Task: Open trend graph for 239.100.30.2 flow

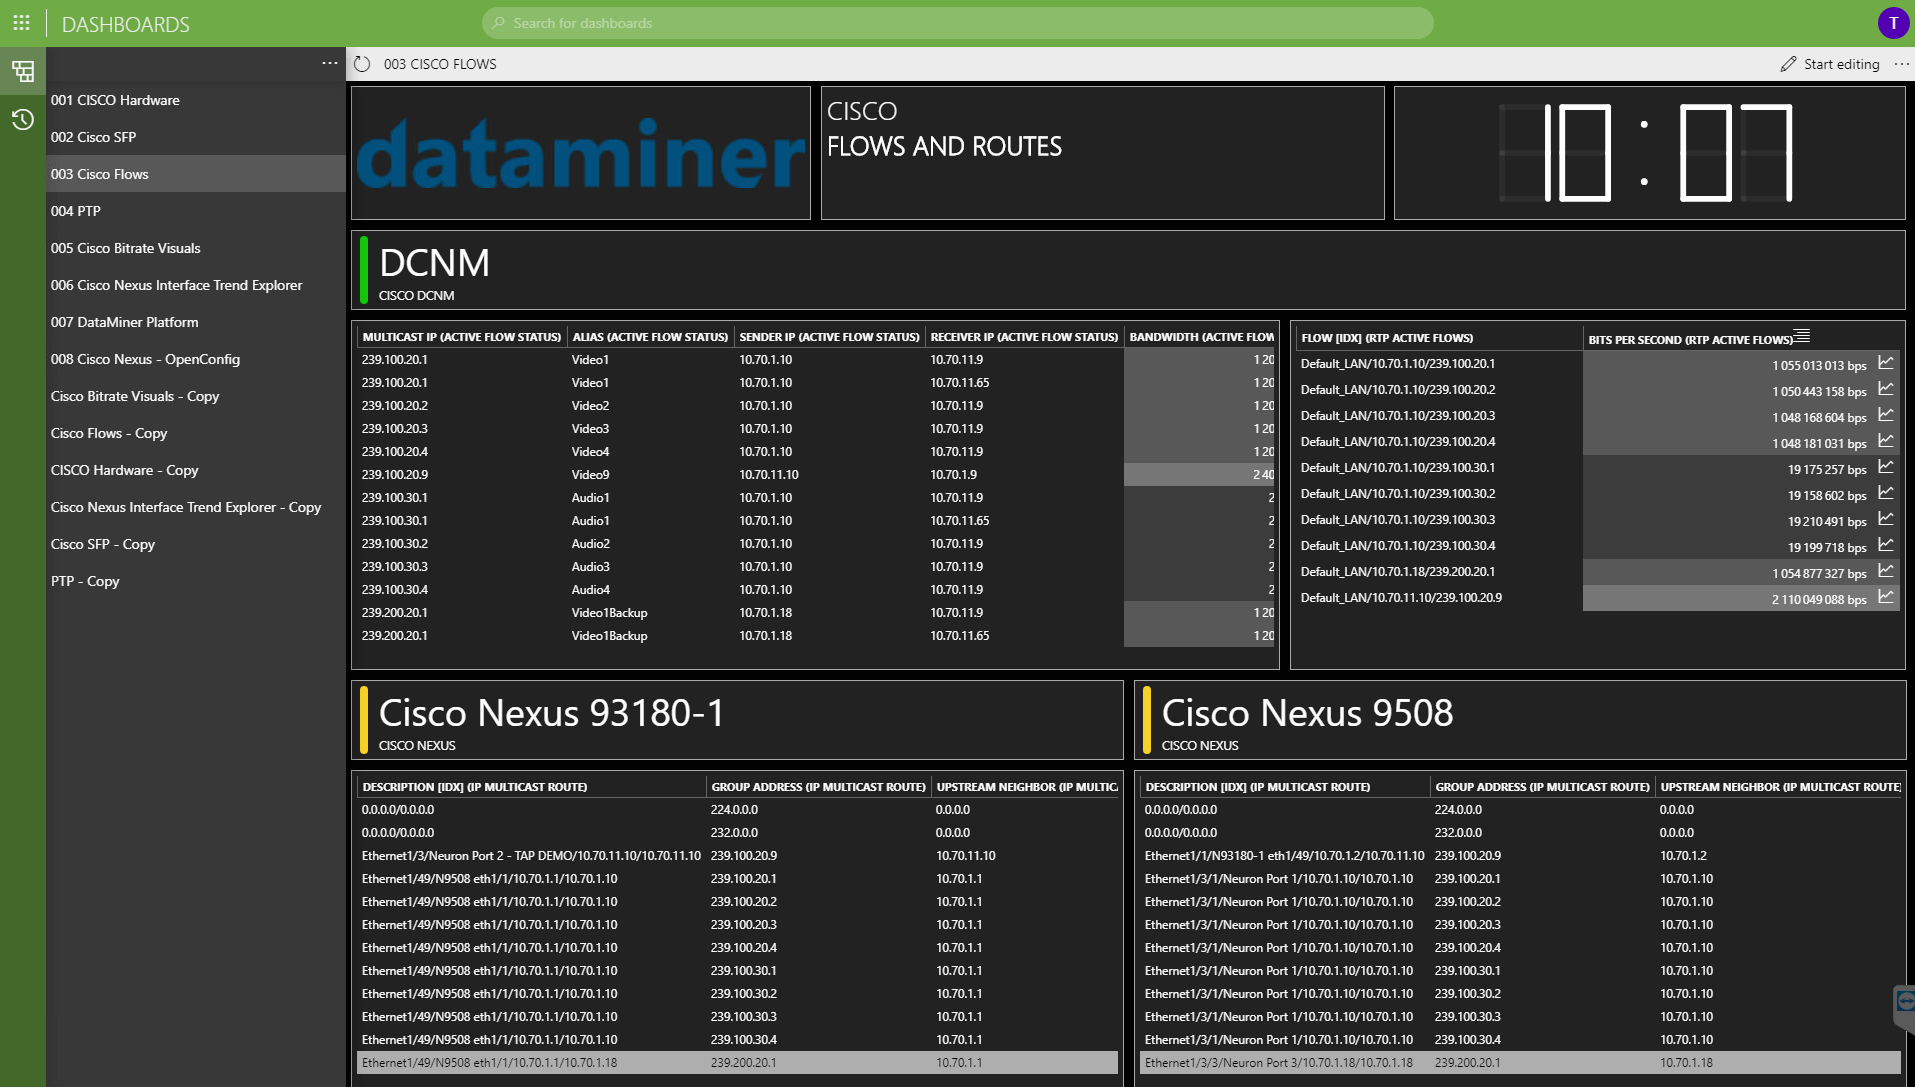Action: [x=1885, y=493]
